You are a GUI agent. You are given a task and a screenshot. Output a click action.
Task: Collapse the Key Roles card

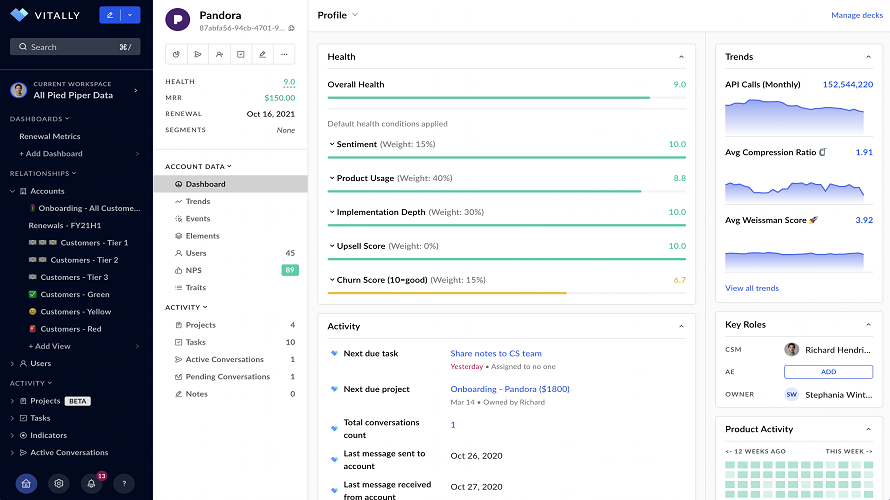[x=868, y=325]
